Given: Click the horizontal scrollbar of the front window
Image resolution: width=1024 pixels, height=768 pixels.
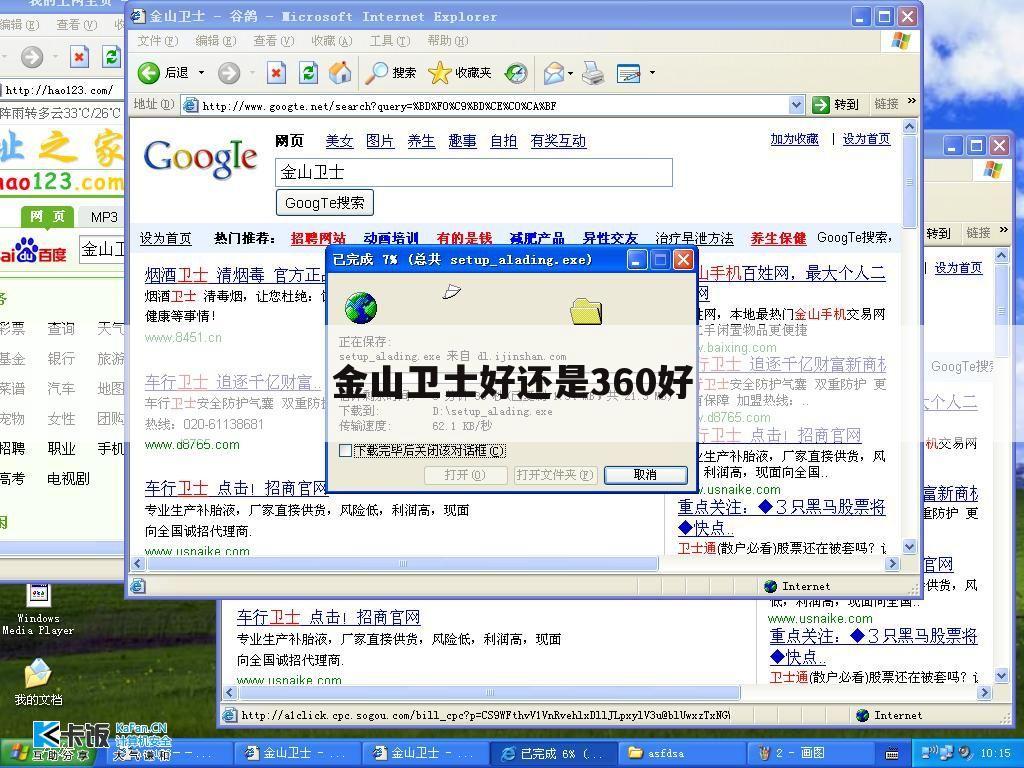Looking at the screenshot, I should pos(403,563).
